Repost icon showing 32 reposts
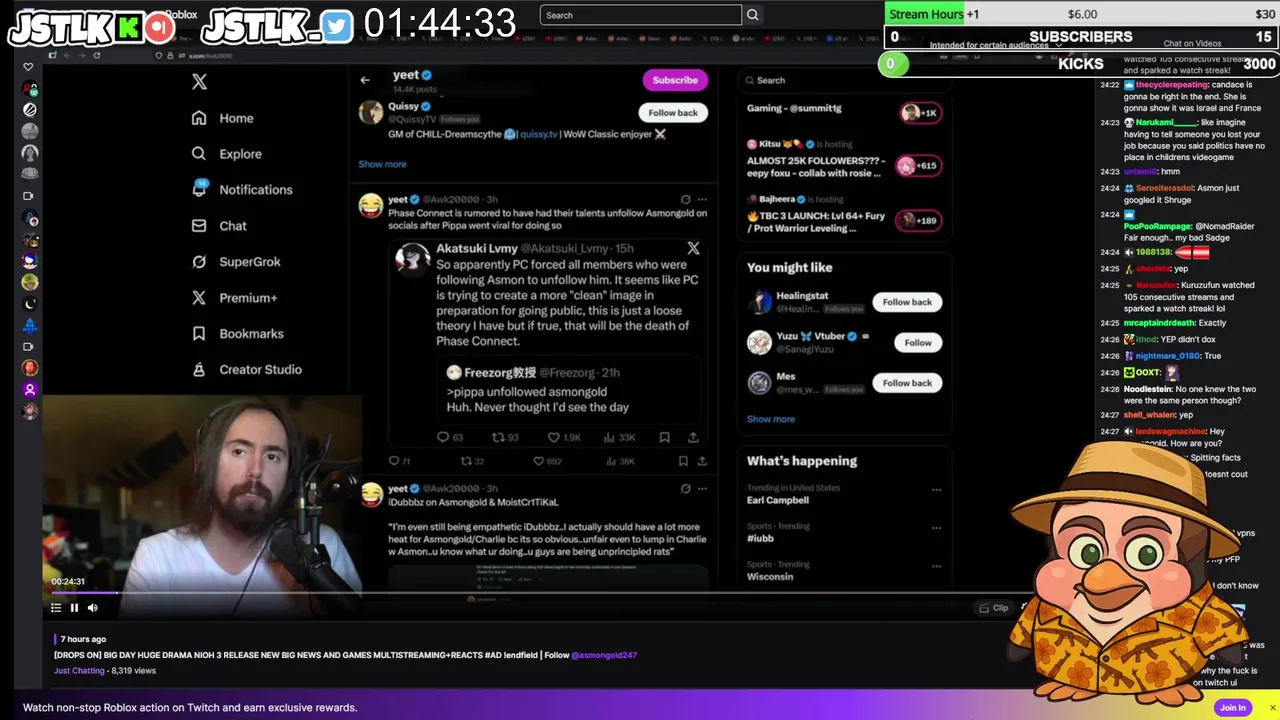 465,461
